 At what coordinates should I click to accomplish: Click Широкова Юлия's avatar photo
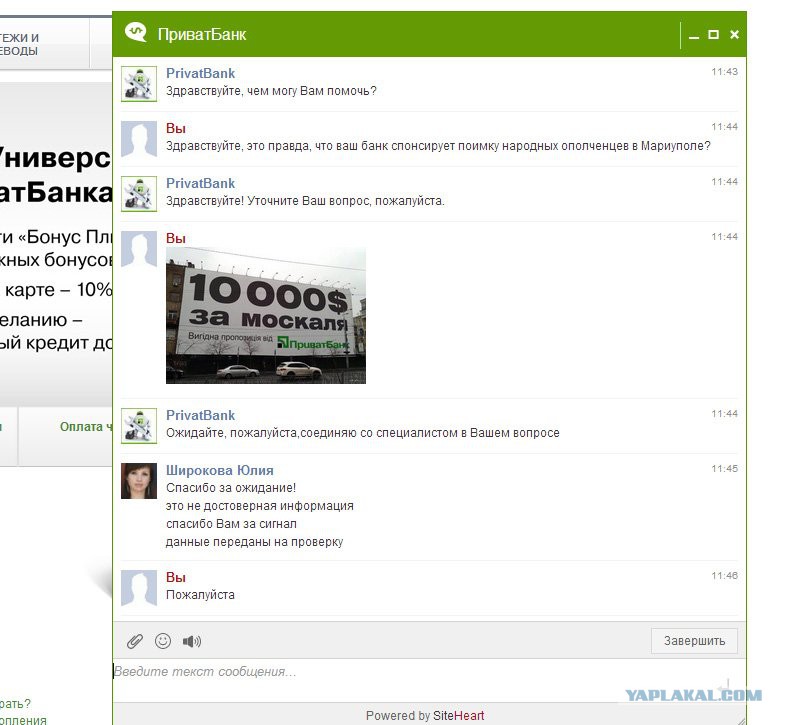[139, 481]
